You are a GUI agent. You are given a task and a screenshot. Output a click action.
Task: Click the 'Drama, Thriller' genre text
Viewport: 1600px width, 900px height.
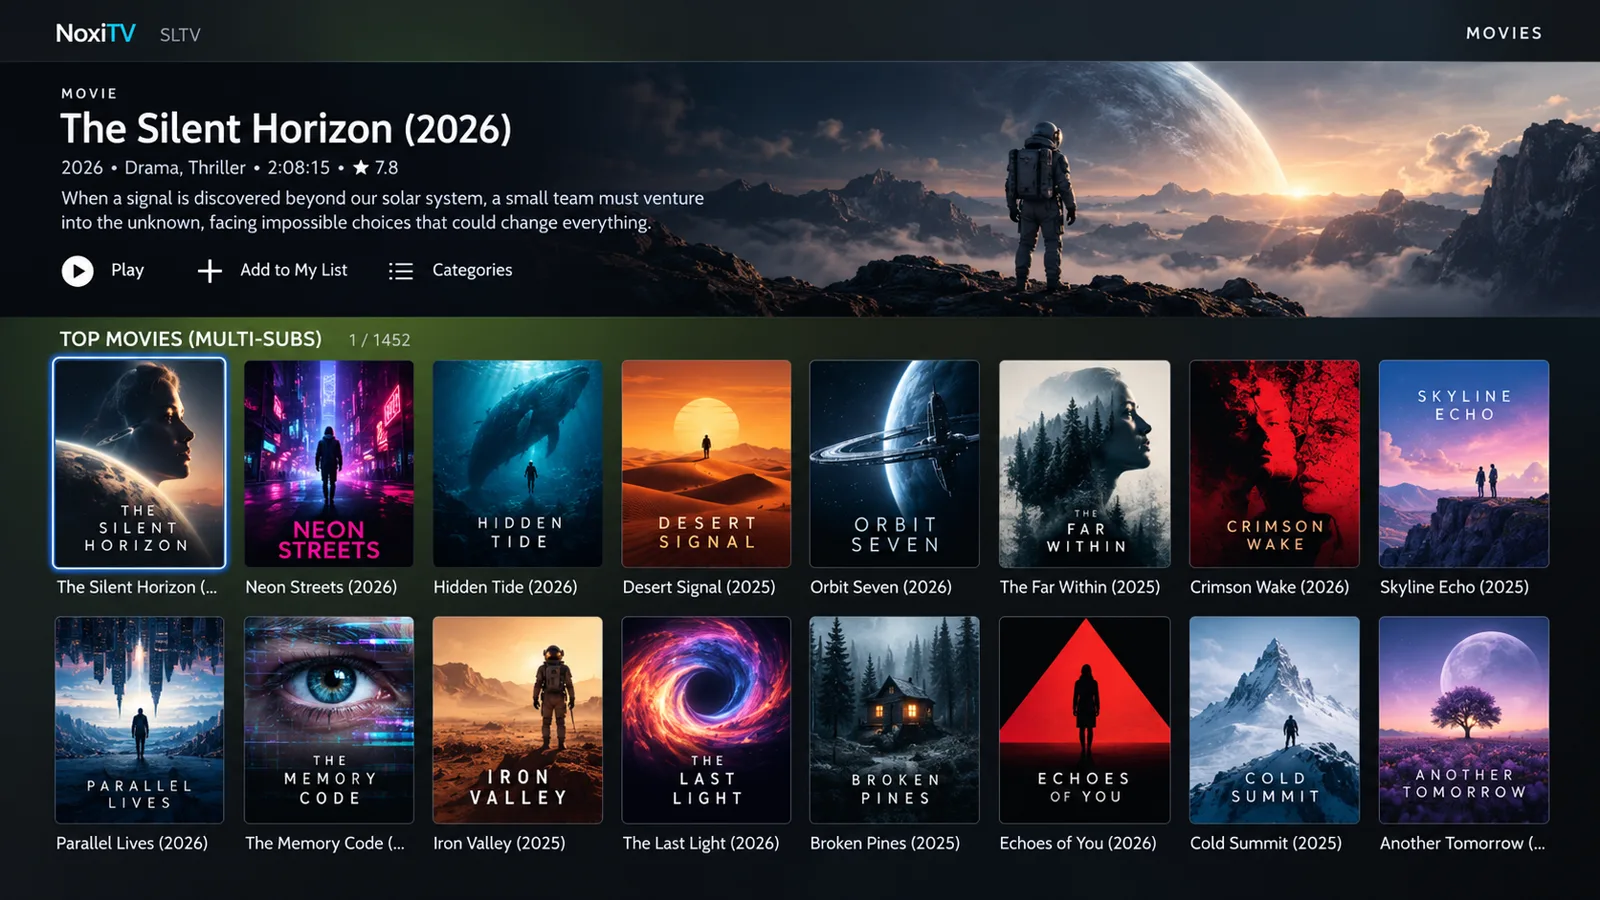[185, 168]
